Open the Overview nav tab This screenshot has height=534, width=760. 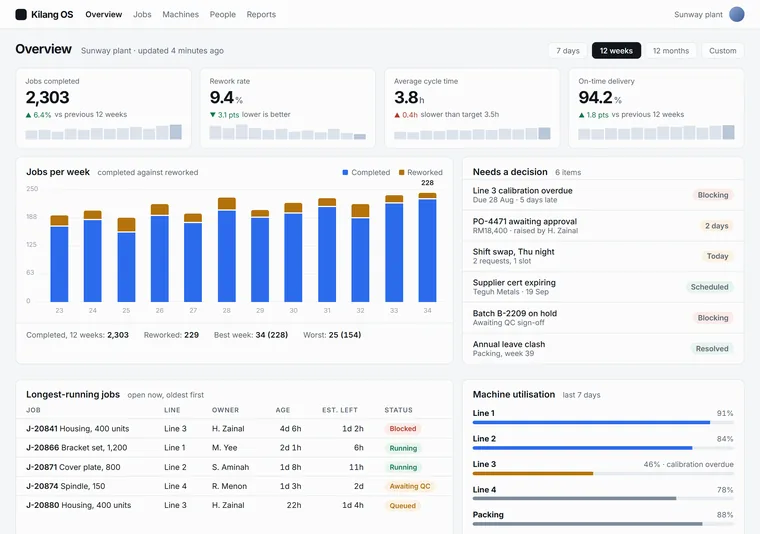coord(104,15)
